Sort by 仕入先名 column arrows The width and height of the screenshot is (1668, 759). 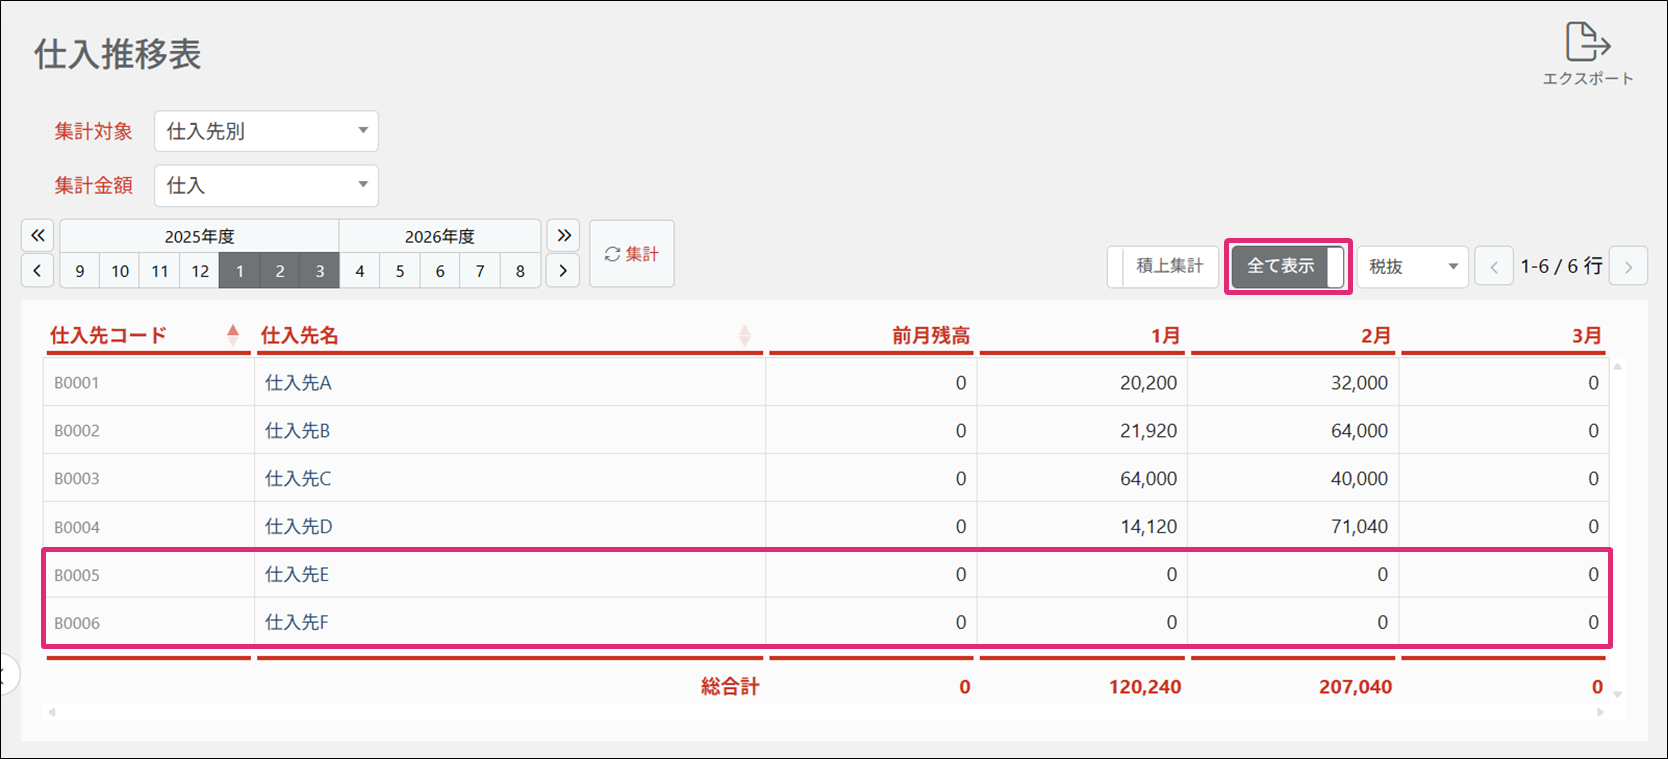[744, 335]
